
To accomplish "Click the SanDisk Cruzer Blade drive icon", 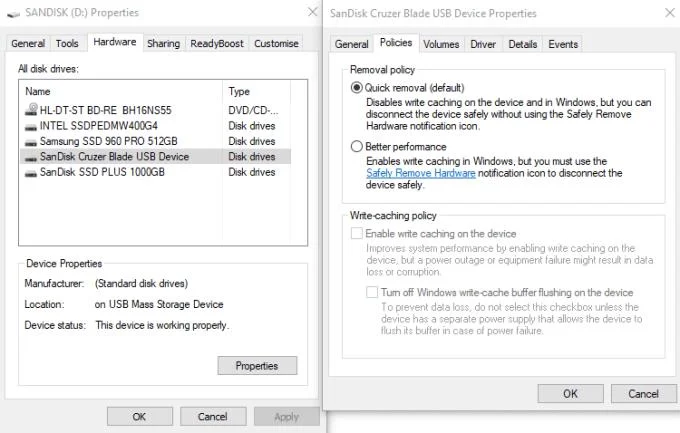I will click(x=31, y=158).
